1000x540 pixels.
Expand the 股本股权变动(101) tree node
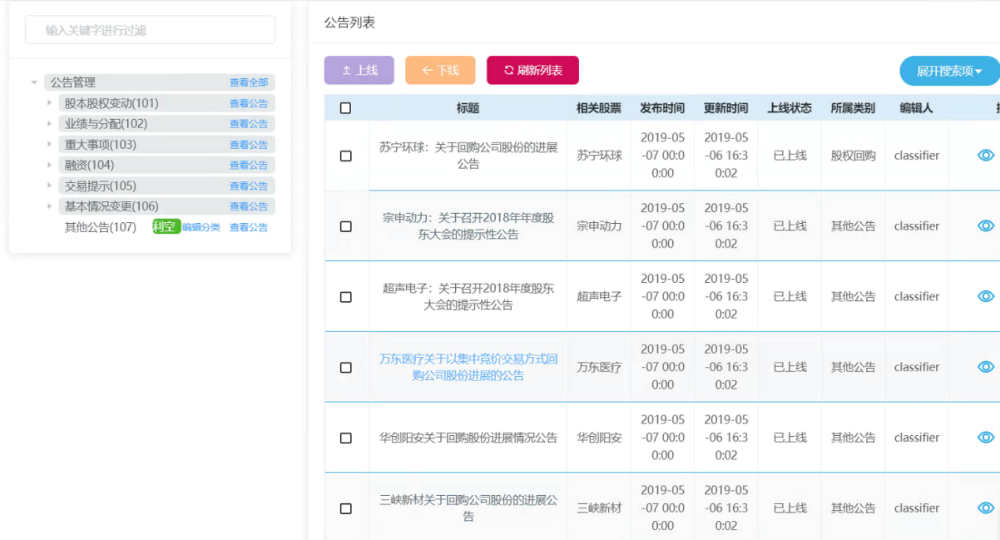click(49, 103)
